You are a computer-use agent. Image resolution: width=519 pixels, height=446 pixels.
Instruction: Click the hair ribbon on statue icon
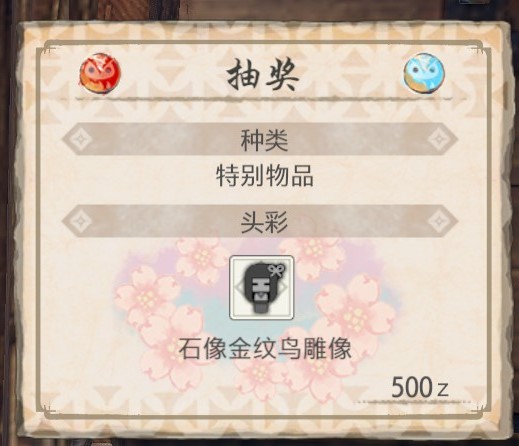276,270
